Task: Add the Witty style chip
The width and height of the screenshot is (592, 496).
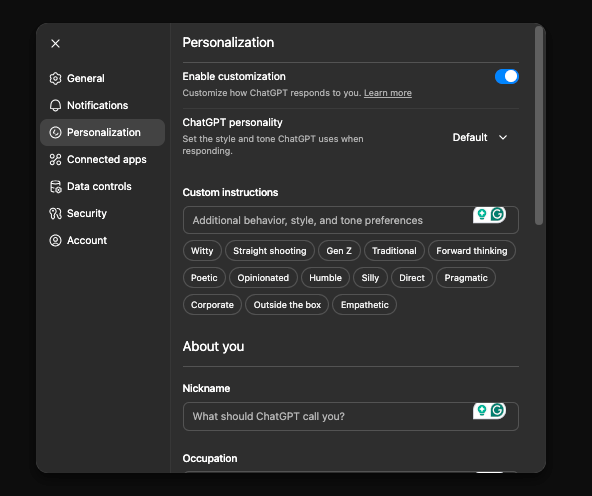Action: pos(202,251)
